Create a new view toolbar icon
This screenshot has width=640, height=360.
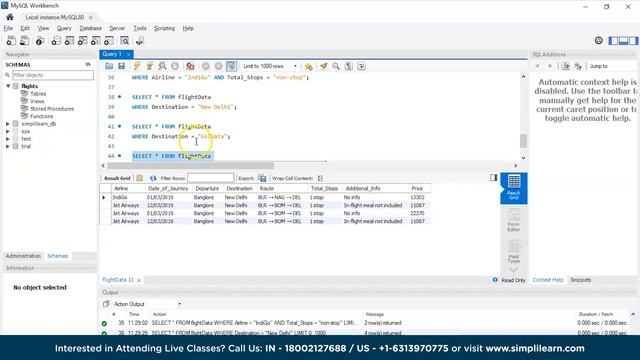point(82,40)
